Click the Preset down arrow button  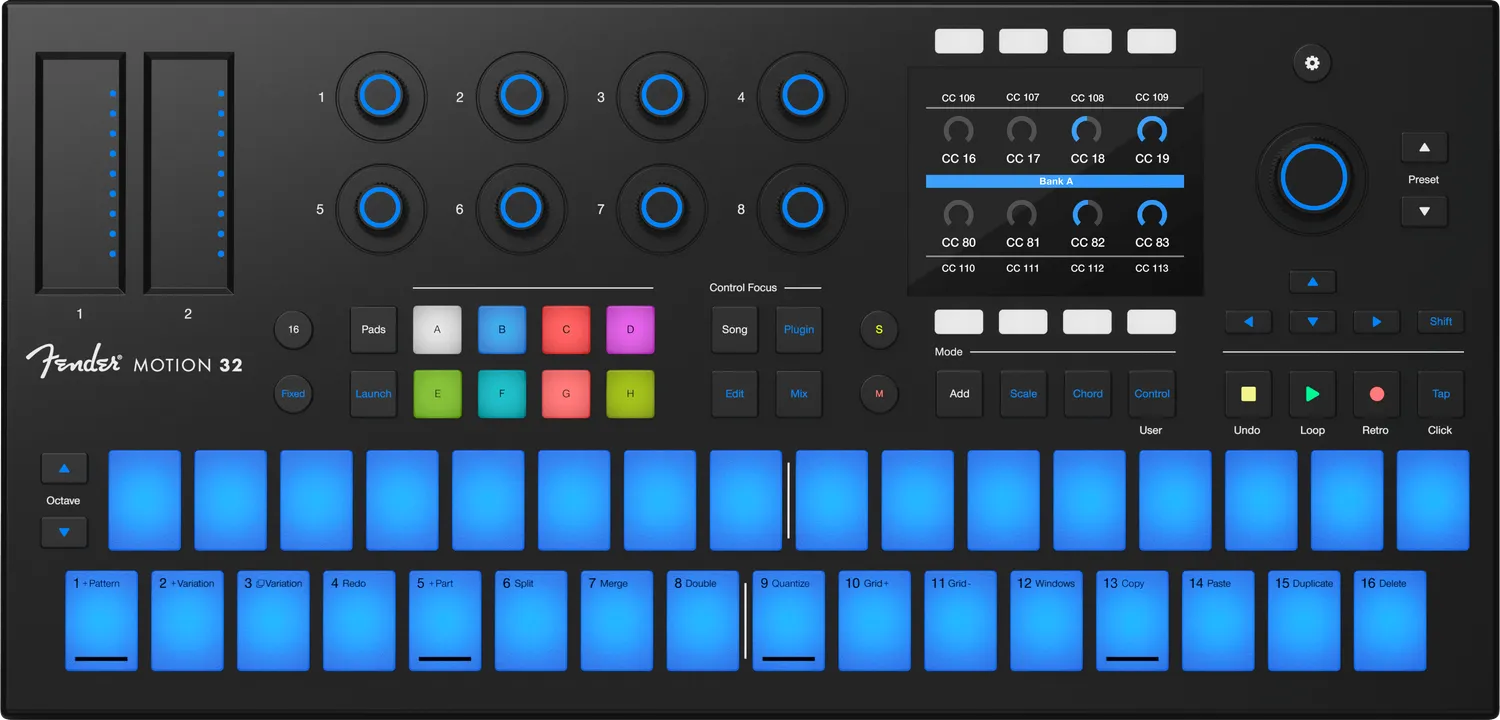[1424, 211]
